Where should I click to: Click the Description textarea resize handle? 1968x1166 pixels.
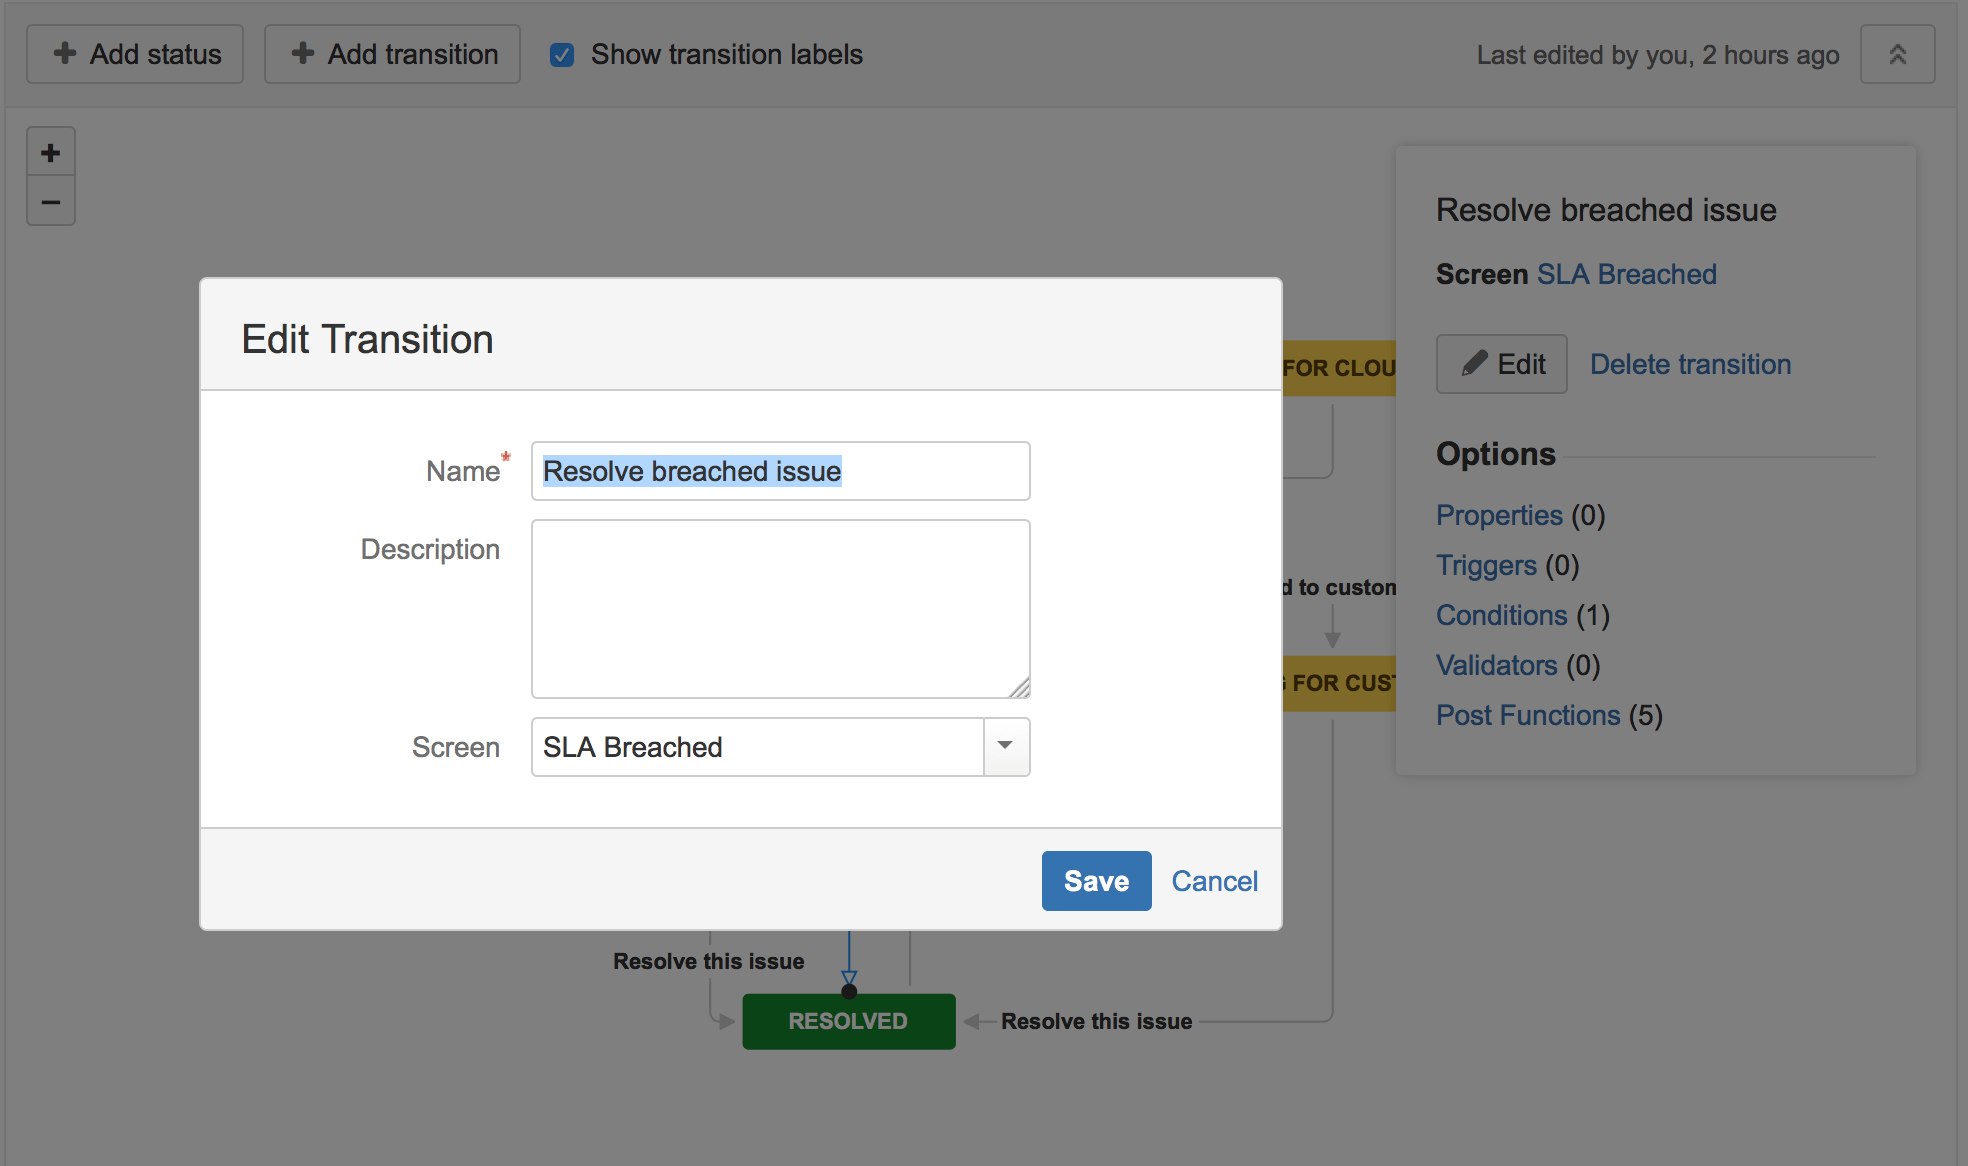(x=1019, y=687)
